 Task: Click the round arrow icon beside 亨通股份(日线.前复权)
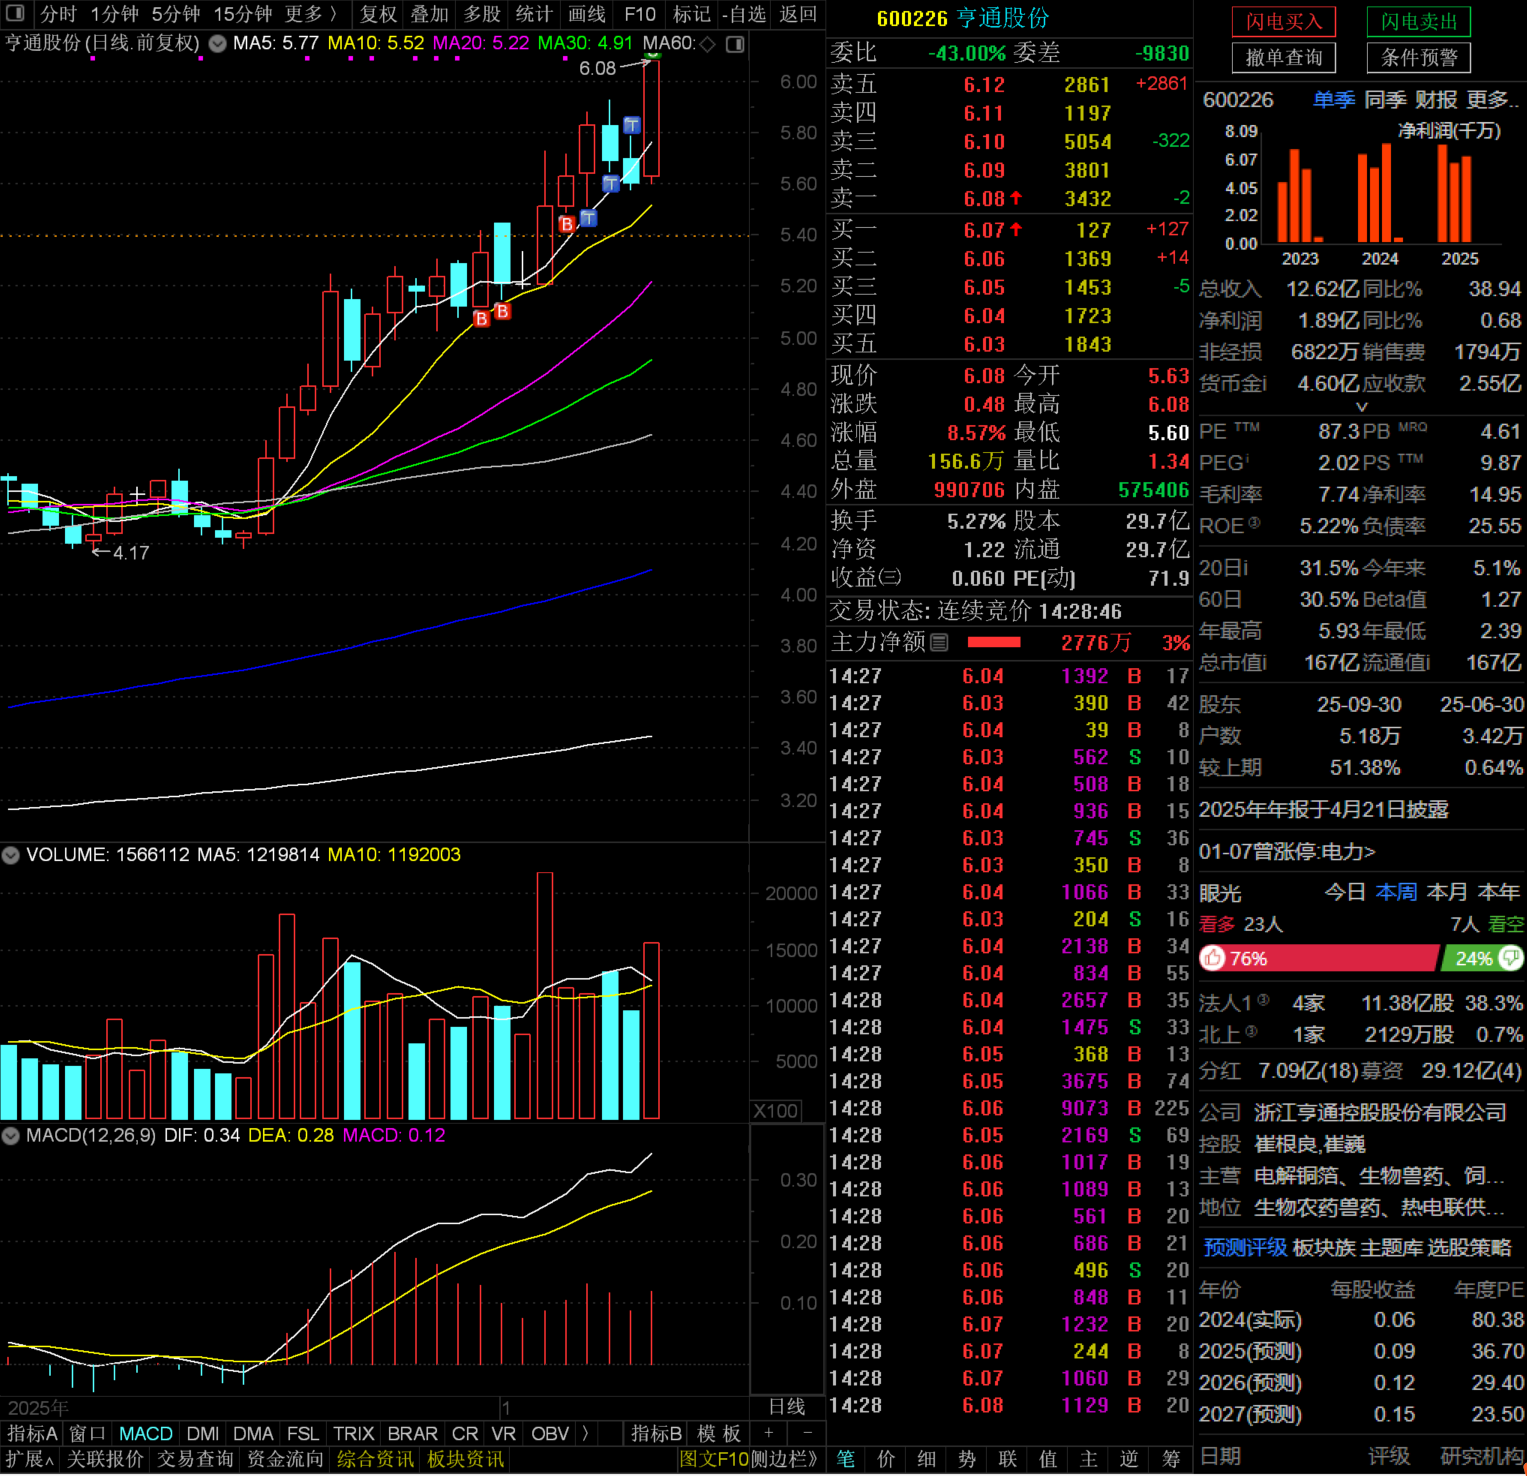[217, 44]
